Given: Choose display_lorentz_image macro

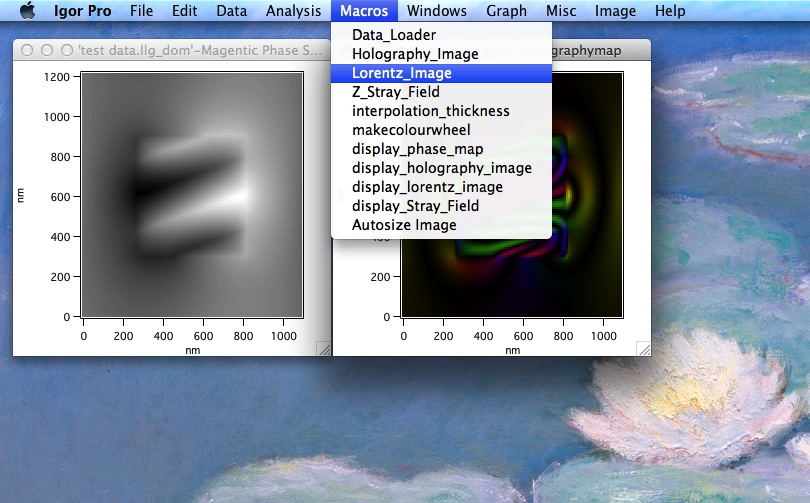Looking at the screenshot, I should pyautogui.click(x=427, y=187).
